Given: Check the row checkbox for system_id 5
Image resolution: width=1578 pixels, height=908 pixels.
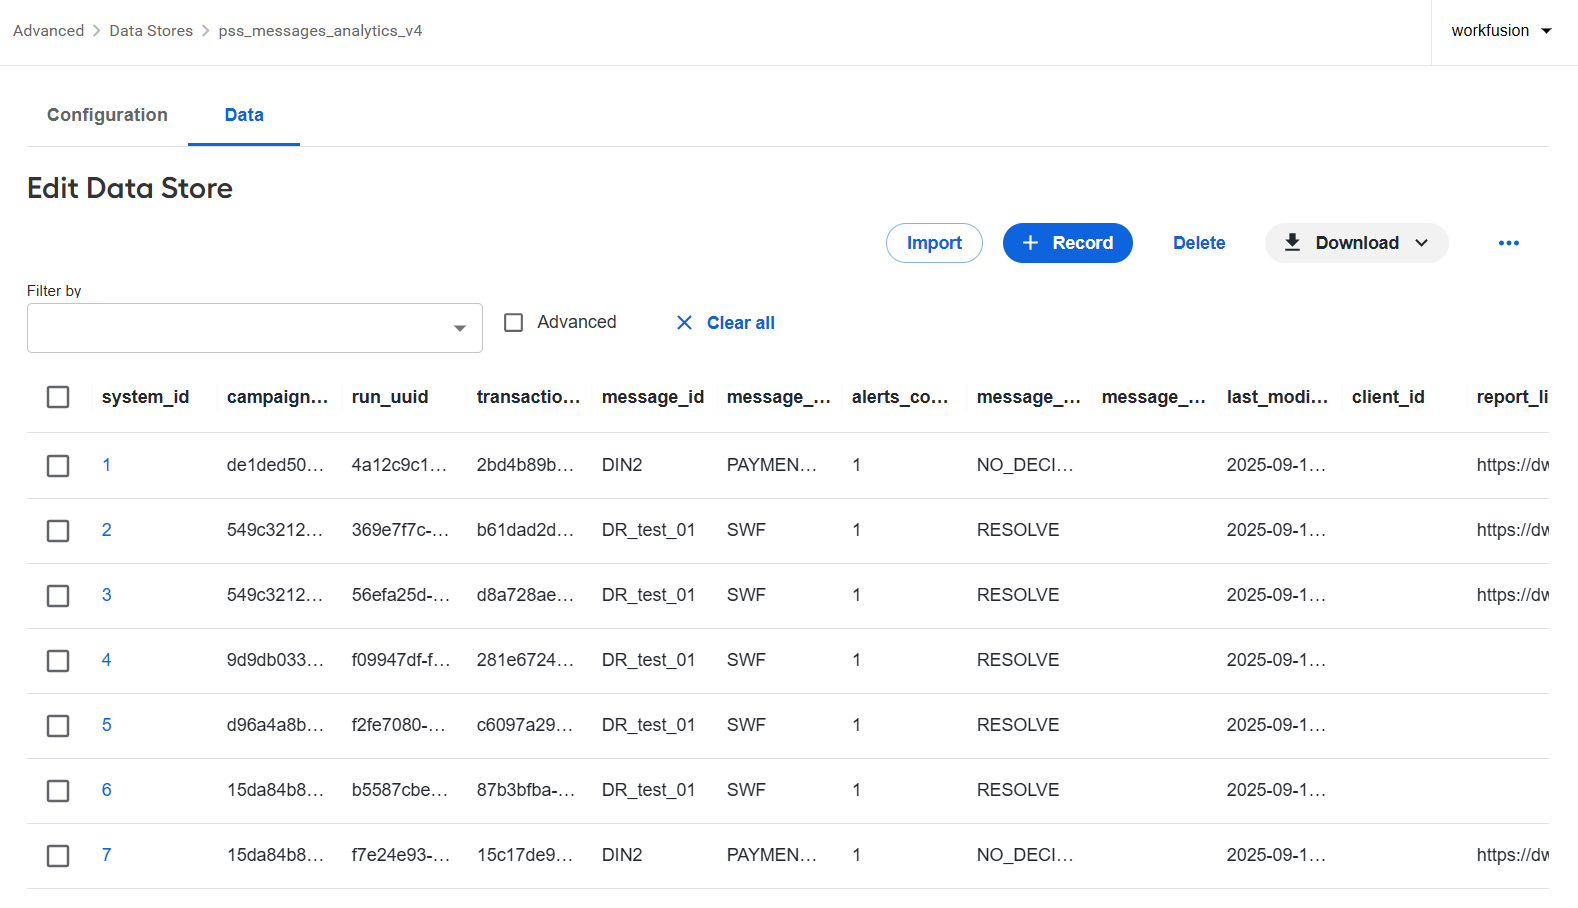Looking at the screenshot, I should [58, 726].
